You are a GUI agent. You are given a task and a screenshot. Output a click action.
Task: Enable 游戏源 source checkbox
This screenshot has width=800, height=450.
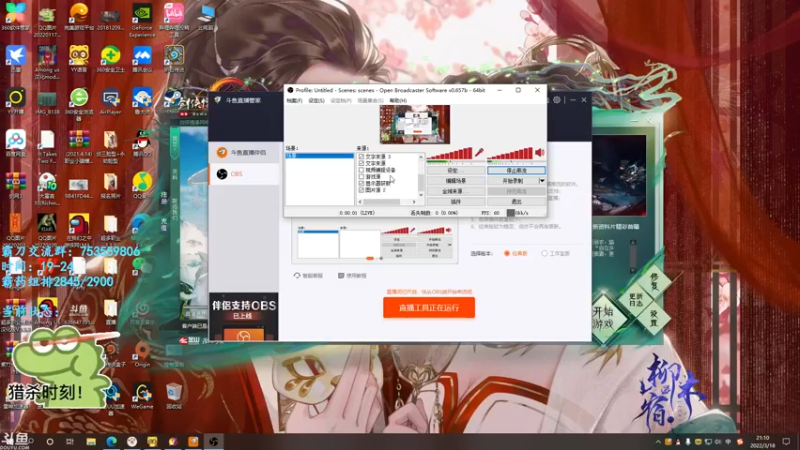(361, 177)
